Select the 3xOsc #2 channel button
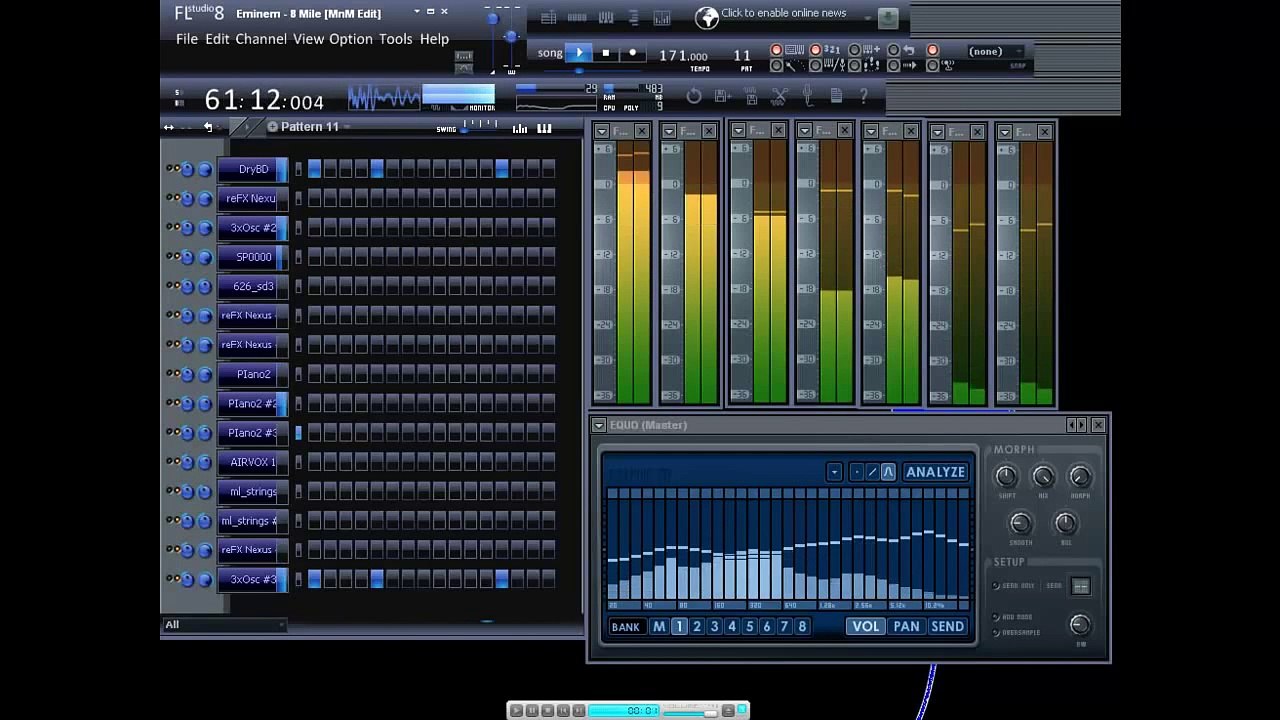Viewport: 1280px width, 720px height. click(253, 228)
